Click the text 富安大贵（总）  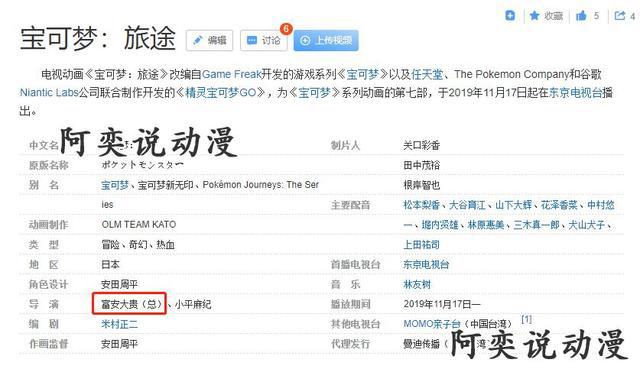131,304
